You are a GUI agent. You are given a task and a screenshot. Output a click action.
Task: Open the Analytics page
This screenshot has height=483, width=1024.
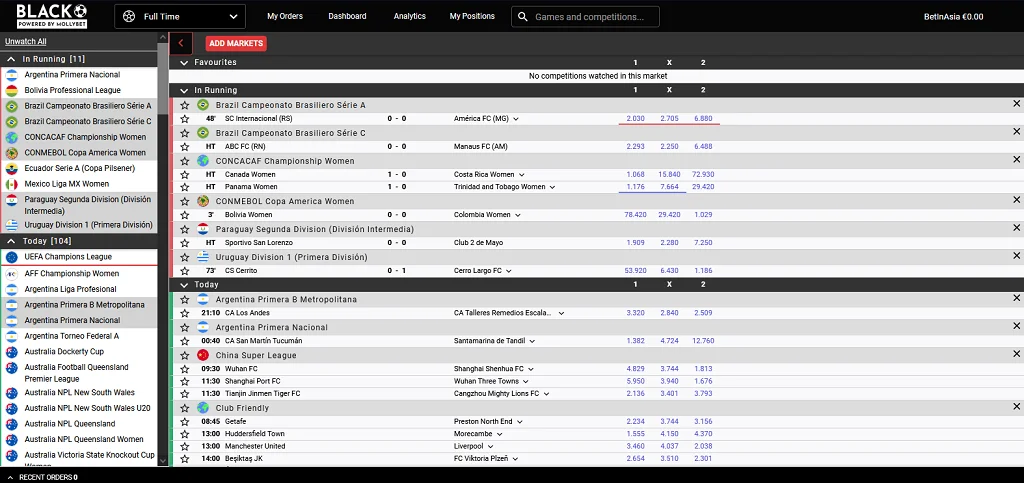[409, 16]
